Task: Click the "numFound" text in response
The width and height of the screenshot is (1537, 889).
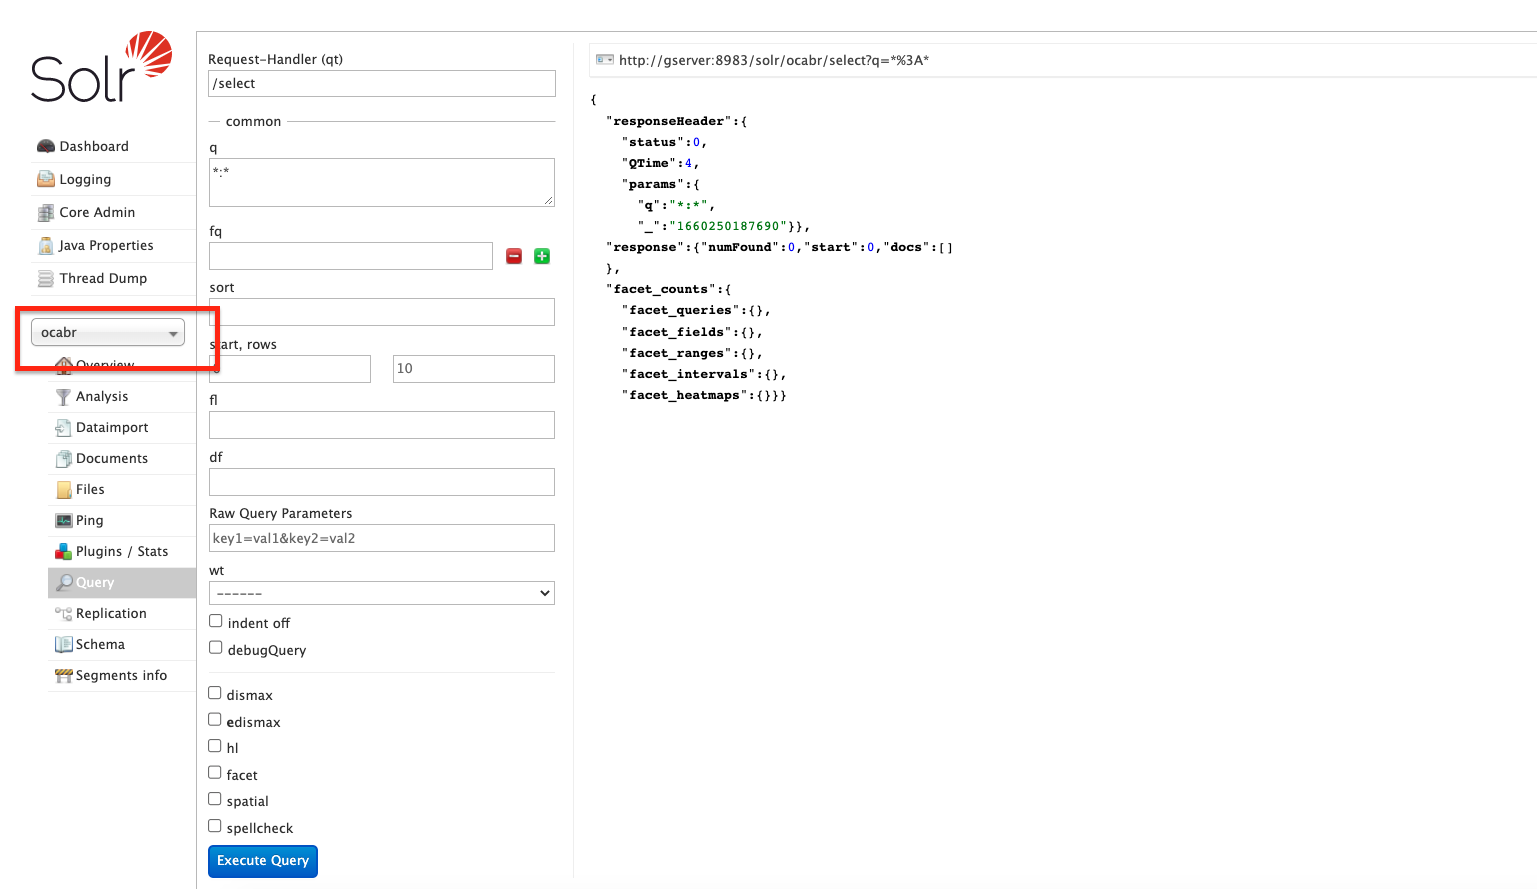Action: pyautogui.click(x=740, y=247)
